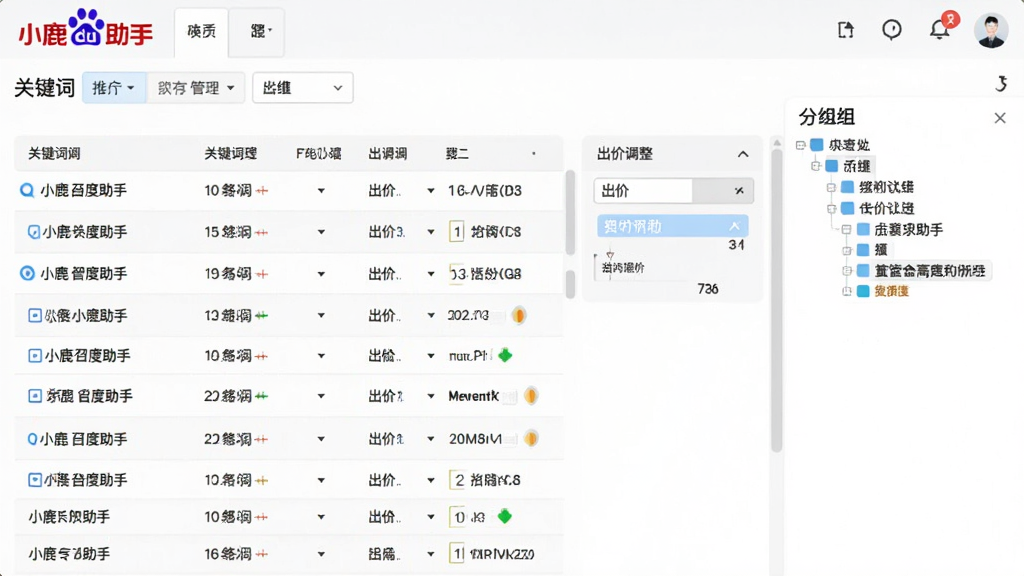Click the leading icon of the 15-count row
This screenshot has width=1024, height=576.
[x=33, y=231]
